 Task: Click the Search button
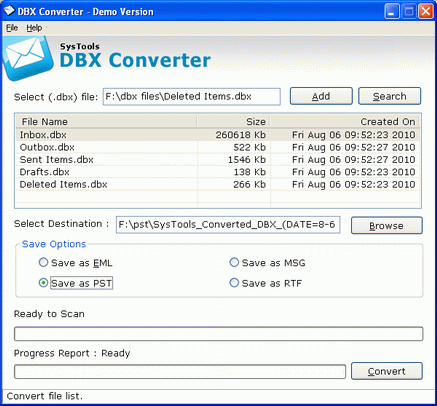click(x=389, y=96)
